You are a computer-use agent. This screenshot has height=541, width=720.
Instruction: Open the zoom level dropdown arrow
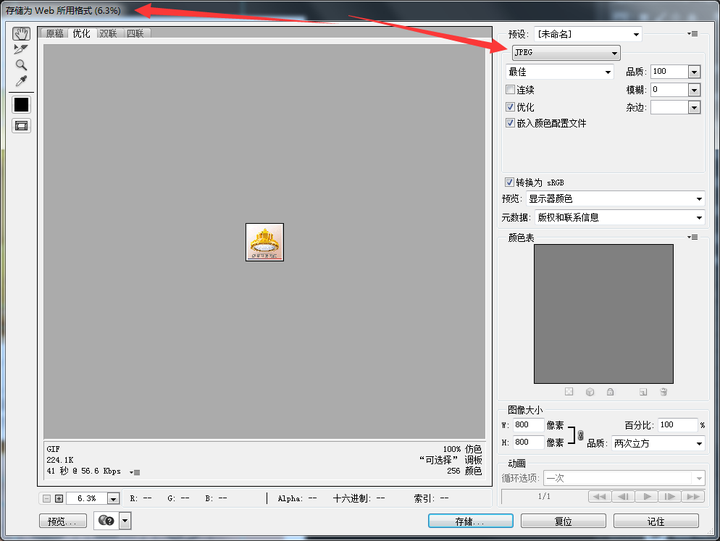click(x=113, y=498)
